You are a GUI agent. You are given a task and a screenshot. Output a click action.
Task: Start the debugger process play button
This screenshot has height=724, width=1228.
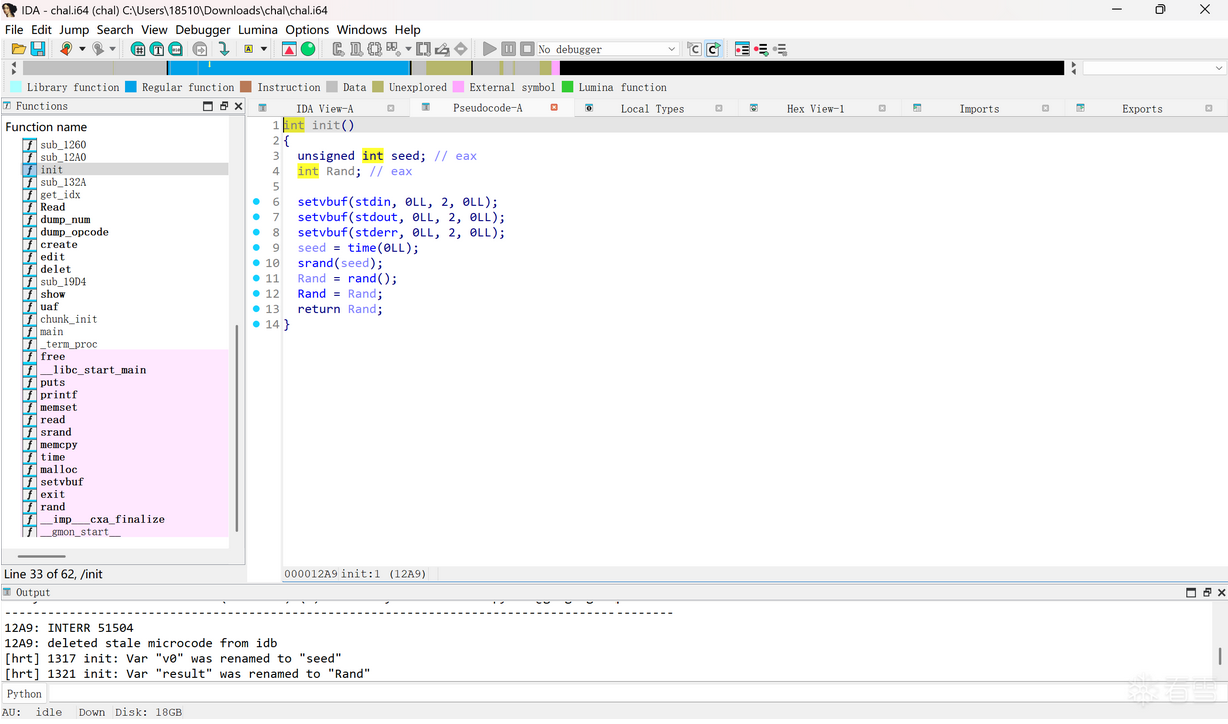(x=489, y=49)
